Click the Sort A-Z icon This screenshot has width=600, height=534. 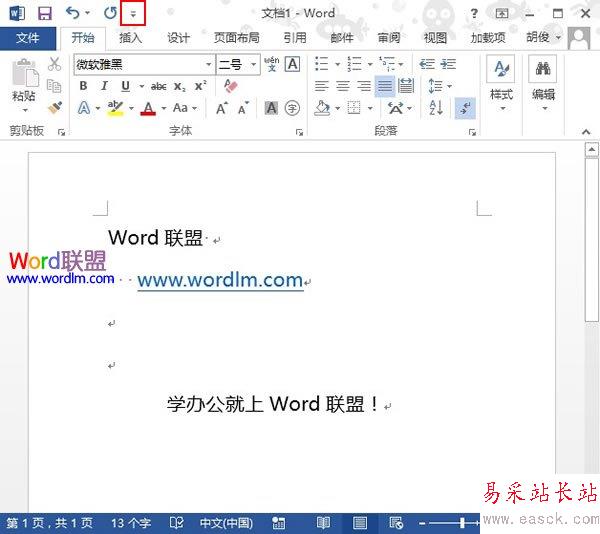point(436,108)
